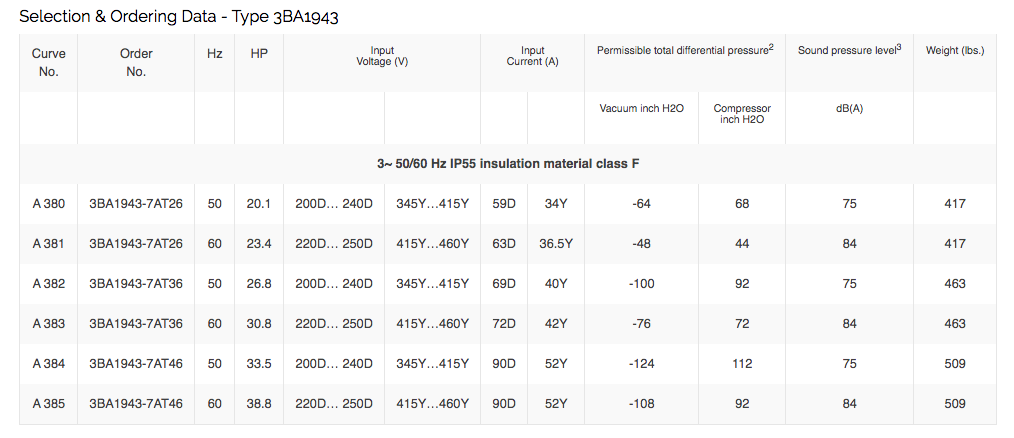Image resolution: width=1014 pixels, height=438 pixels.
Task: Click the dB(A) subheader cell
Action: point(849,108)
